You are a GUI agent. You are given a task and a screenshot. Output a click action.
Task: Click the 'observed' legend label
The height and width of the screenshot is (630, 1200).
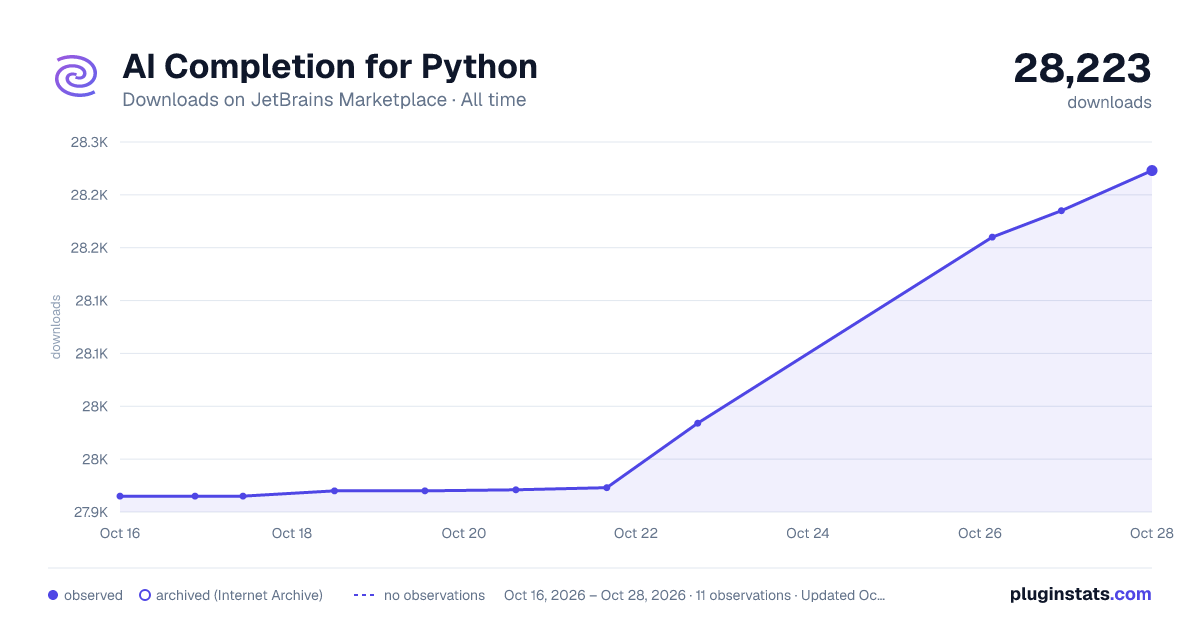93,595
